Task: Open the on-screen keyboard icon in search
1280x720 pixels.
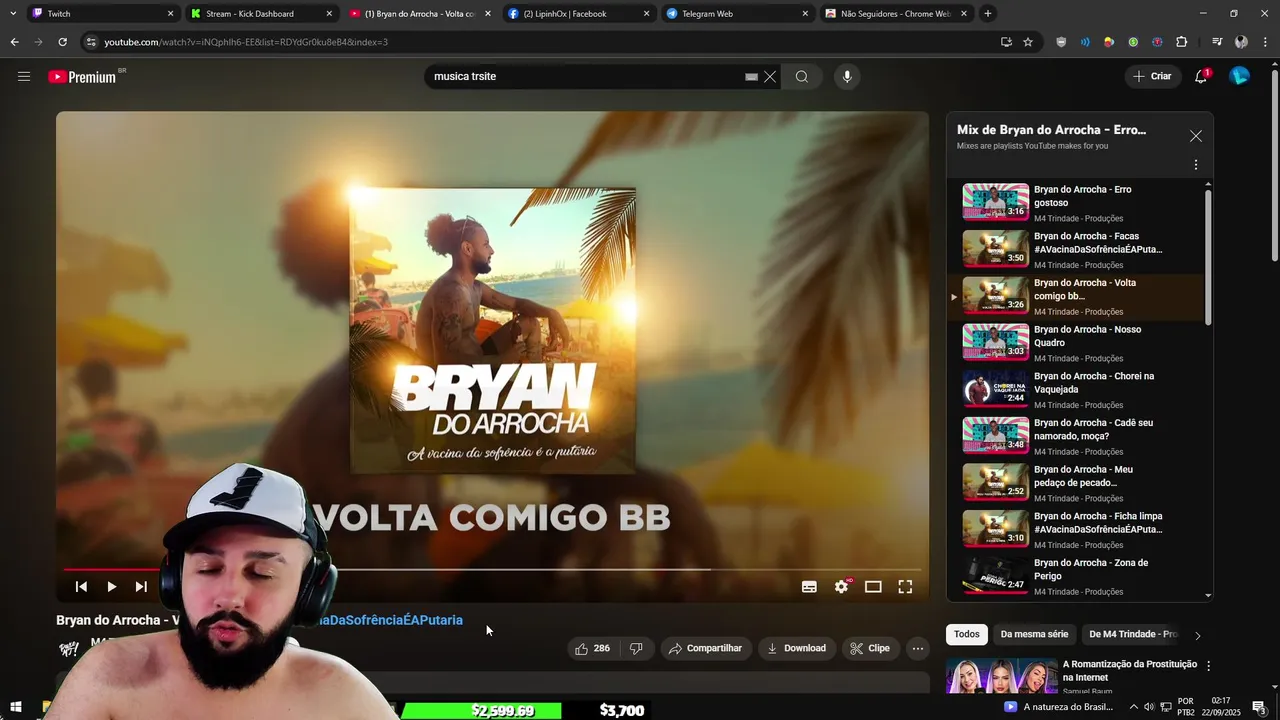Action: point(751,77)
